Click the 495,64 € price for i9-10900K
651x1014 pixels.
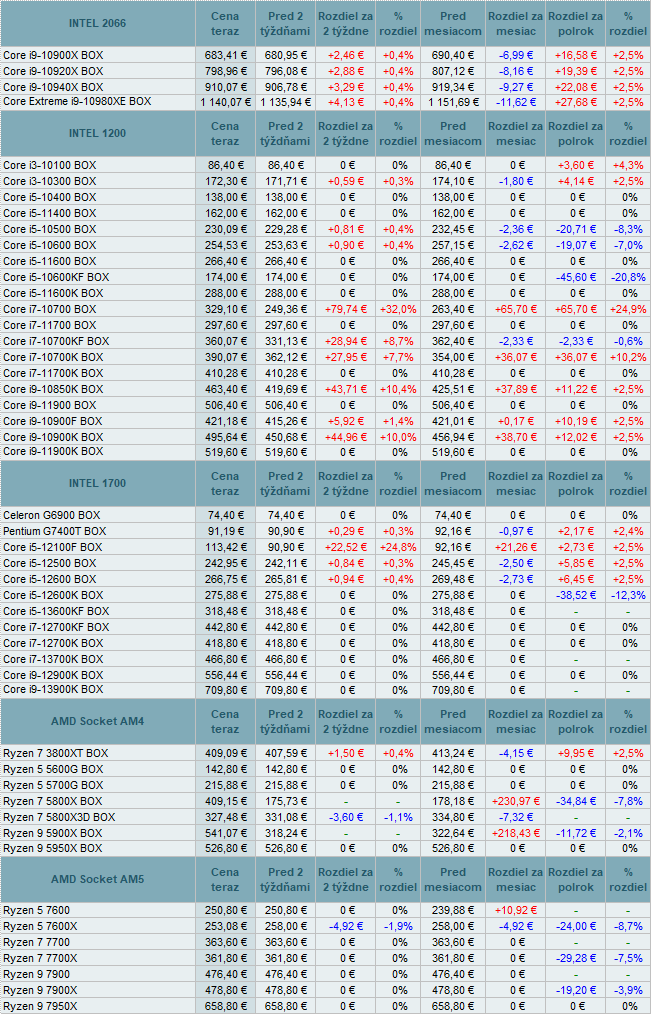tap(225, 437)
